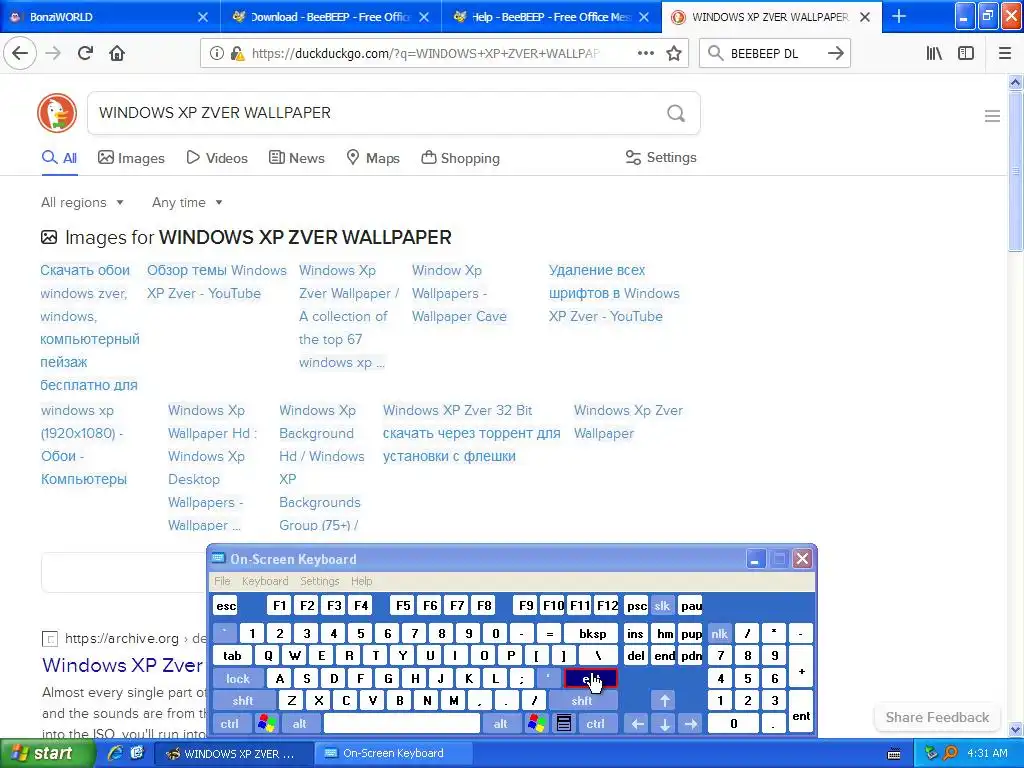Open the Firefox hamburger menu

[1005, 54]
